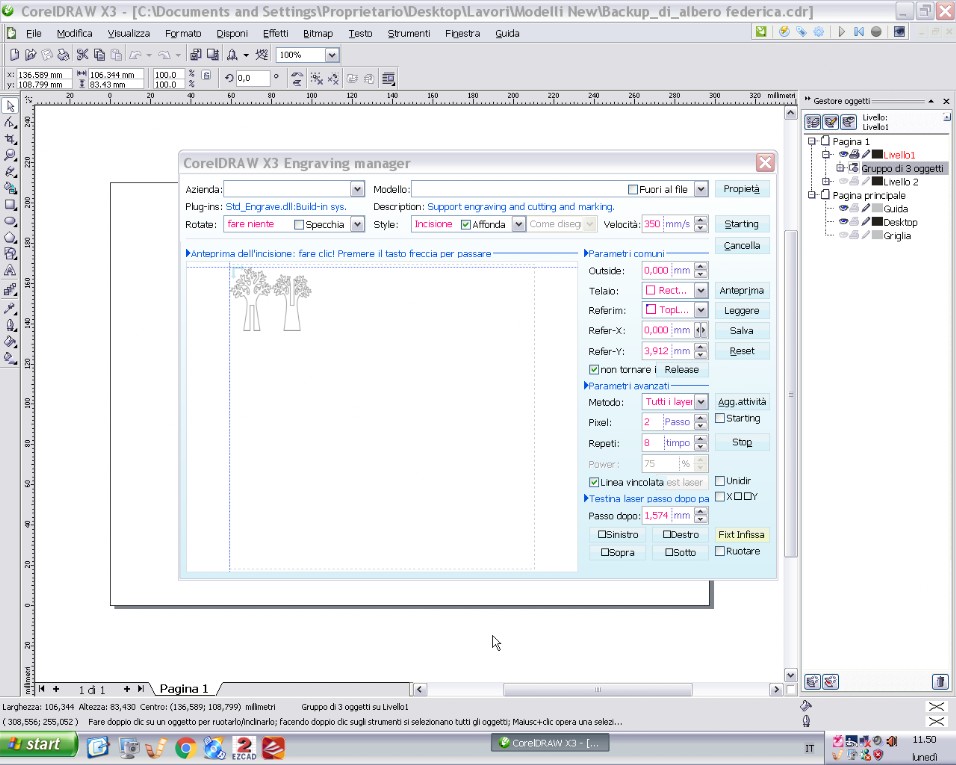The height and width of the screenshot is (765, 956).
Task: Open the Telaio dropdown
Action: pyautogui.click(x=701, y=291)
